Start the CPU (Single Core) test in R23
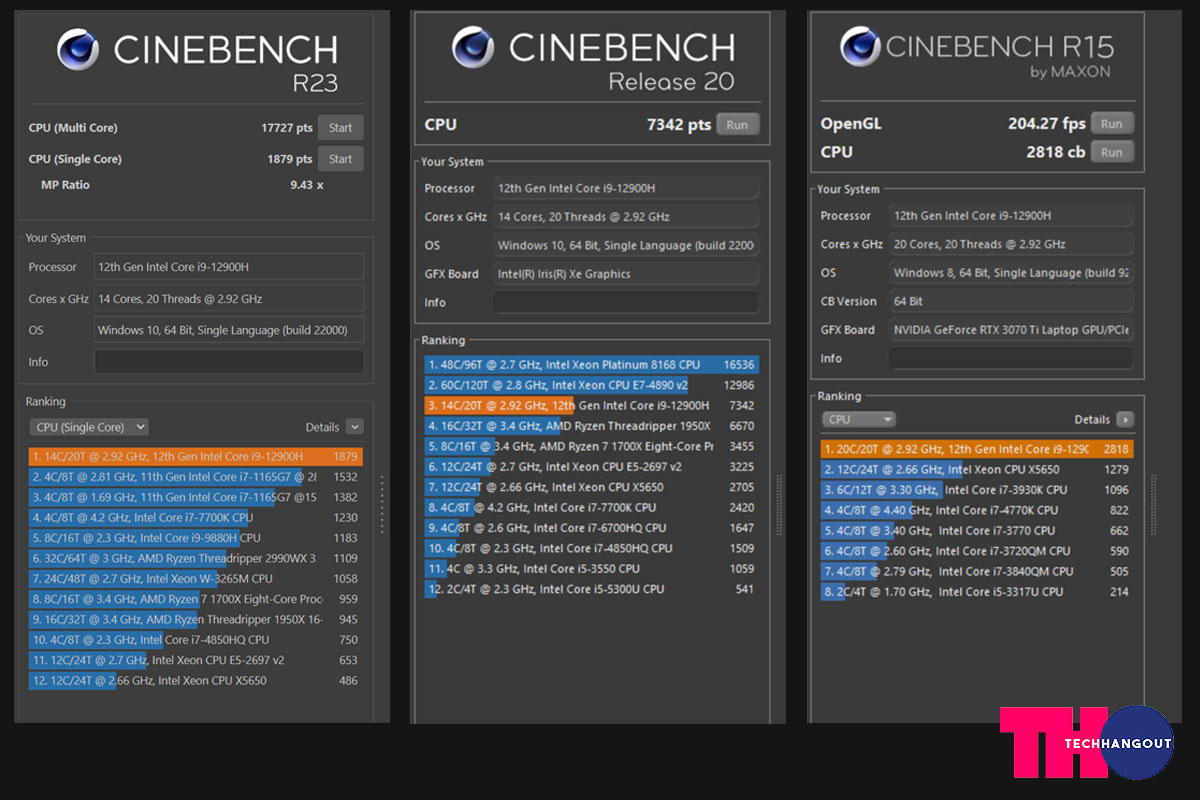 point(341,159)
